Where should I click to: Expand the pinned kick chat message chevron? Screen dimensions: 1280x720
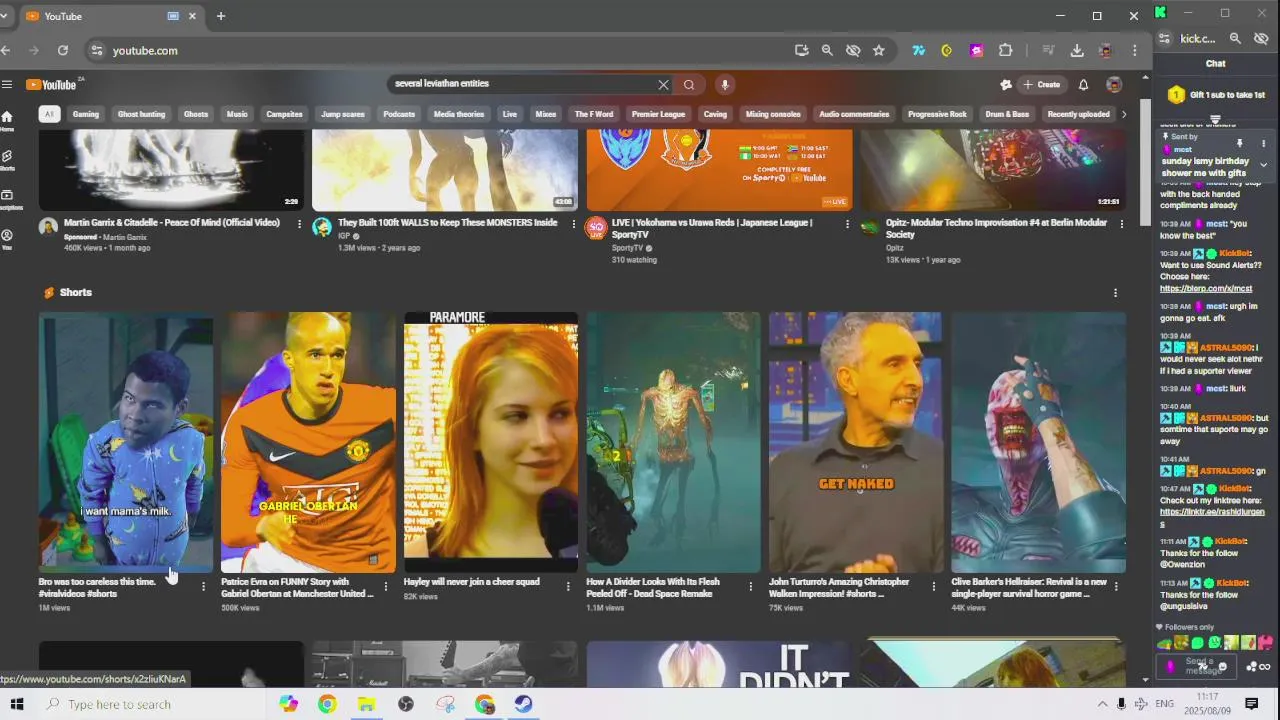pyautogui.click(x=1263, y=165)
